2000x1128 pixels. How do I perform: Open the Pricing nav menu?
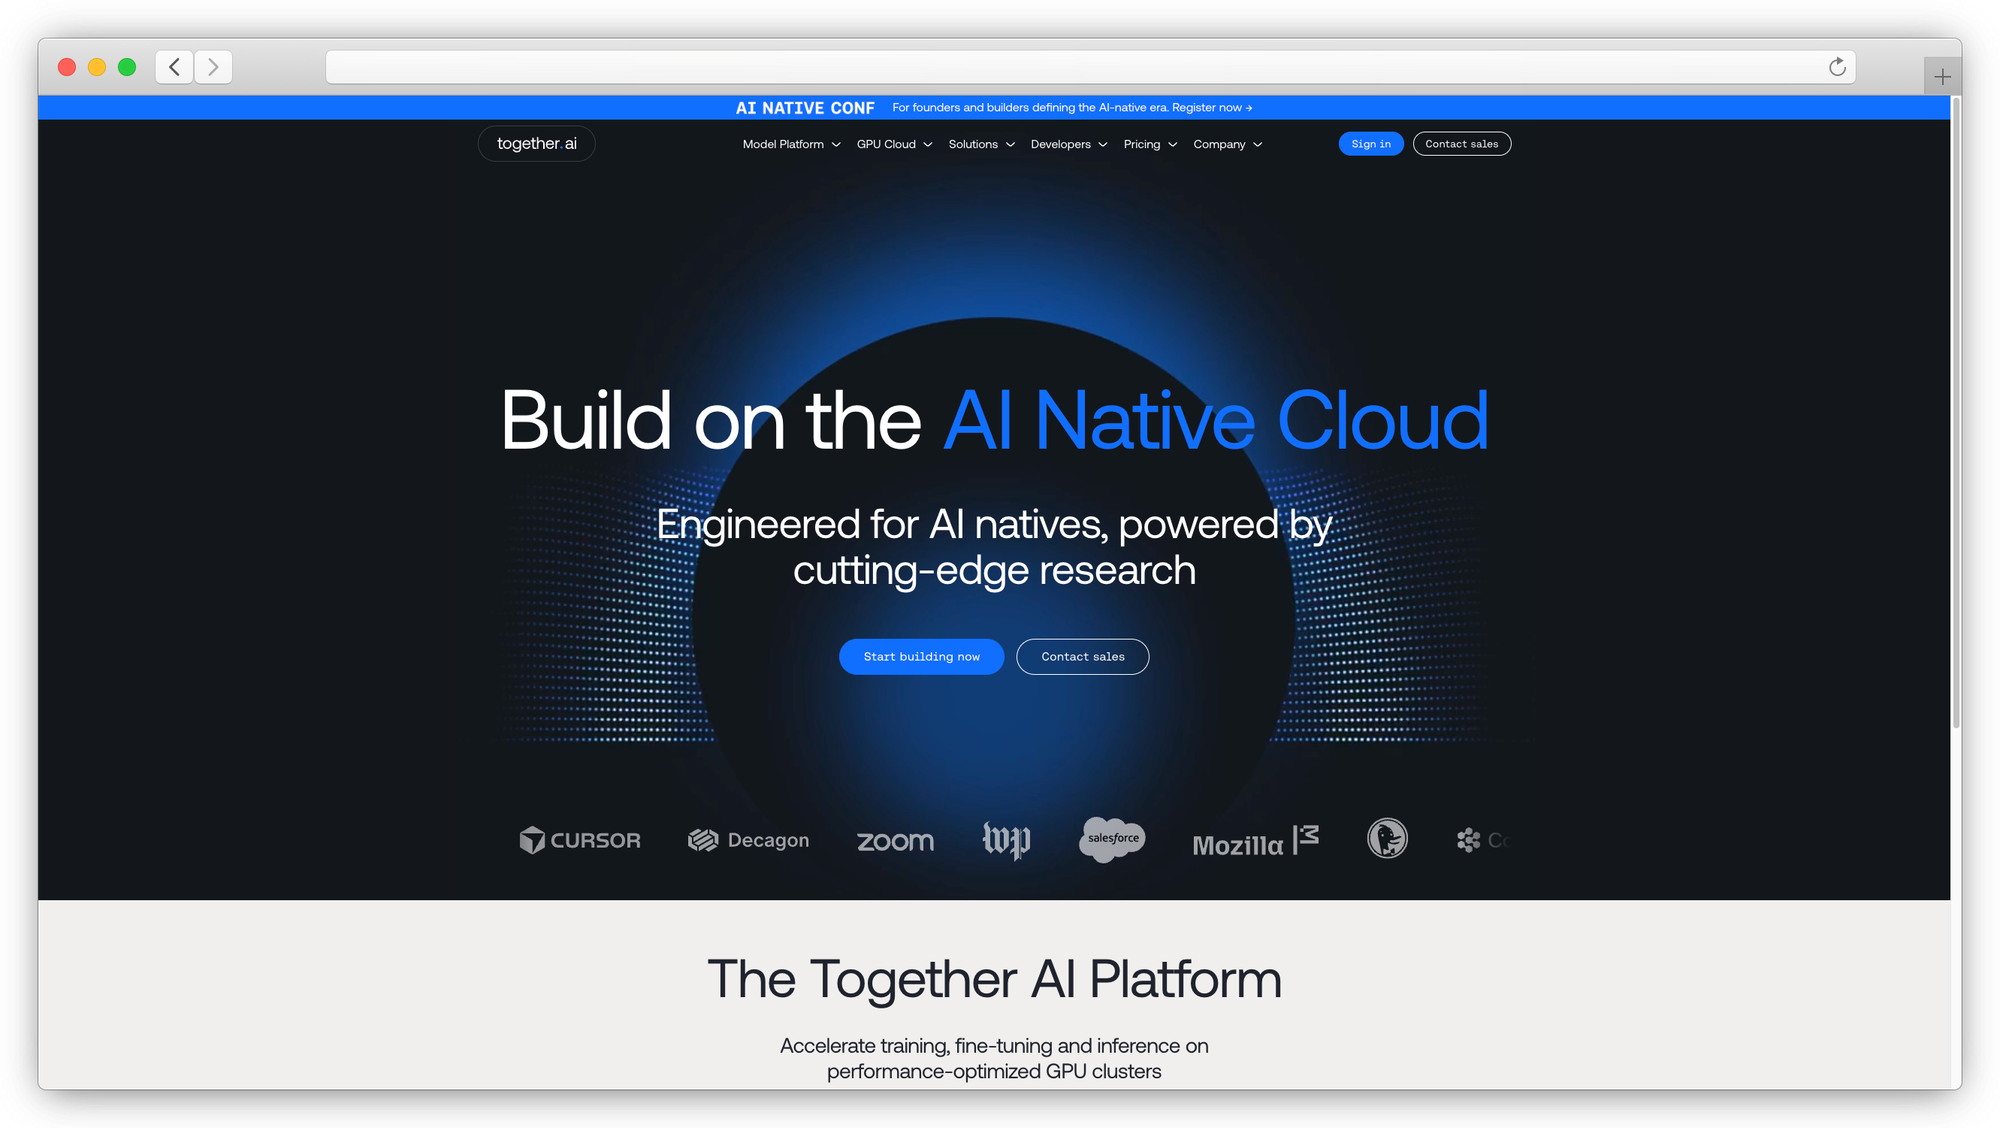pos(1149,144)
